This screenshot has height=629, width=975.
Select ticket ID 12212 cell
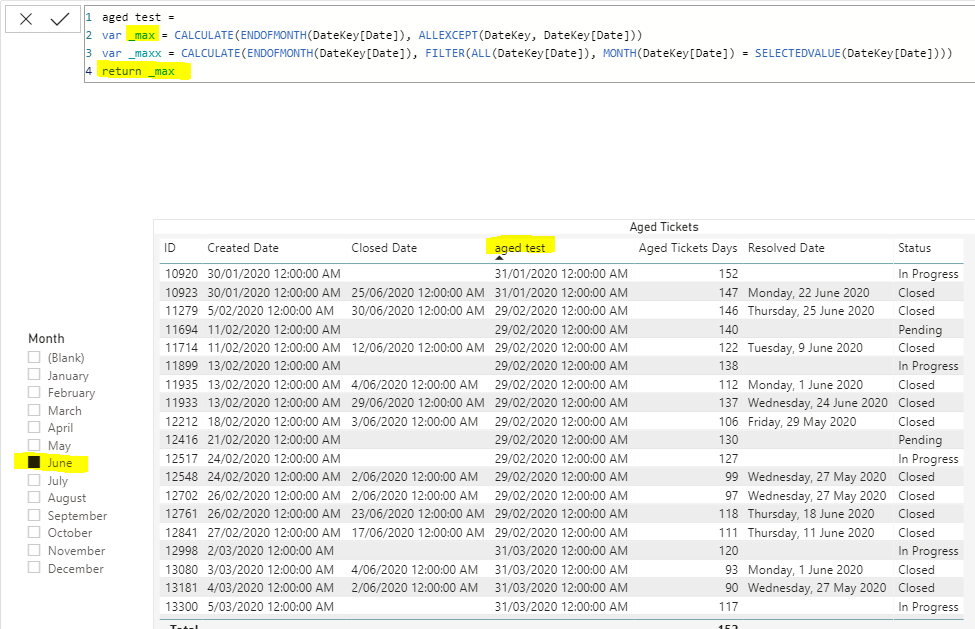click(x=181, y=421)
